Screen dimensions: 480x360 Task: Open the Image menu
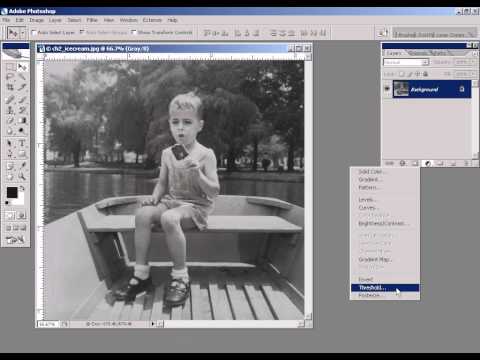click(x=36, y=20)
